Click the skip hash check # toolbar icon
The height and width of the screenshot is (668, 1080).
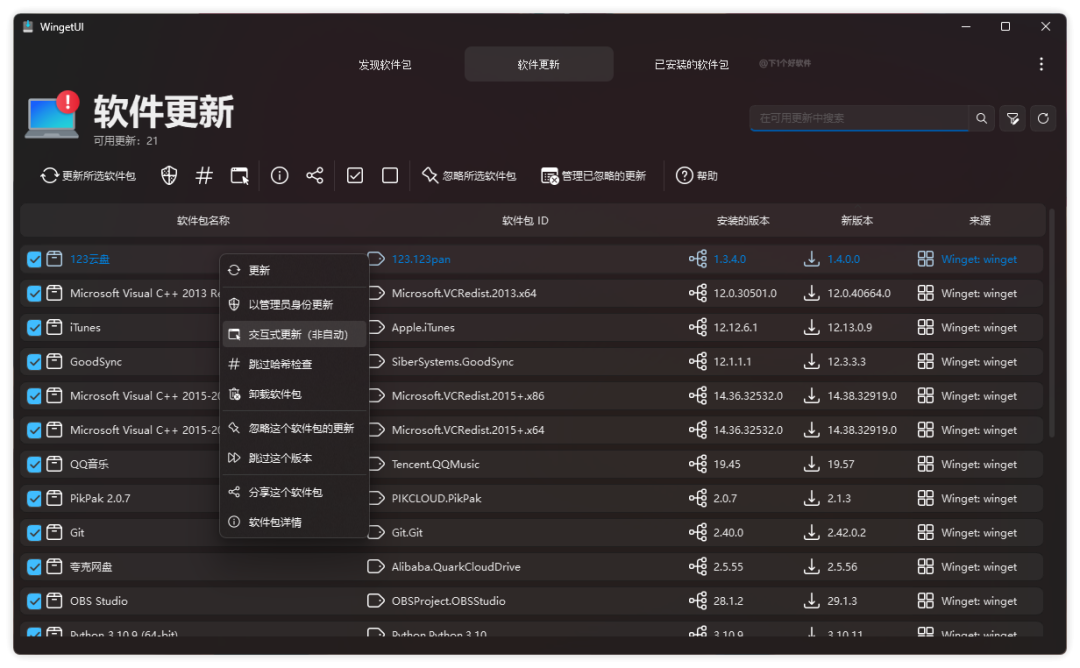[204, 176]
